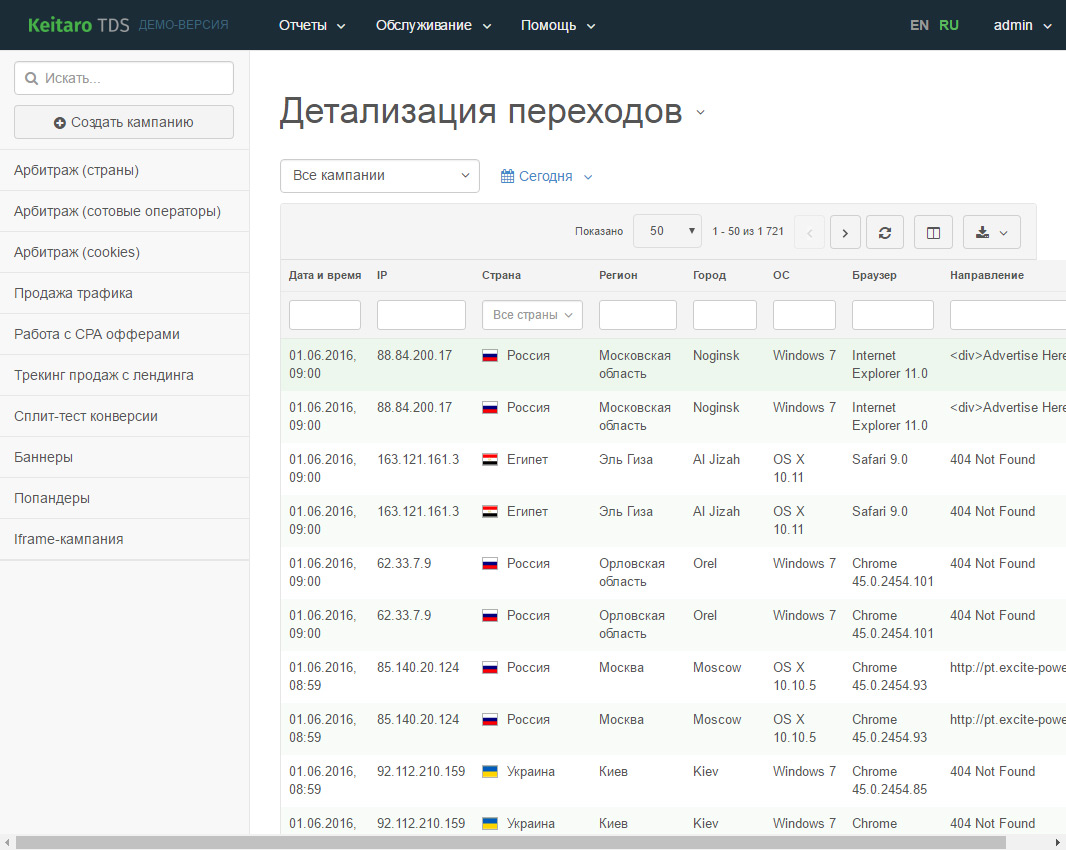Open the Все кампании dropdown
This screenshot has width=1066, height=850.
[380, 175]
